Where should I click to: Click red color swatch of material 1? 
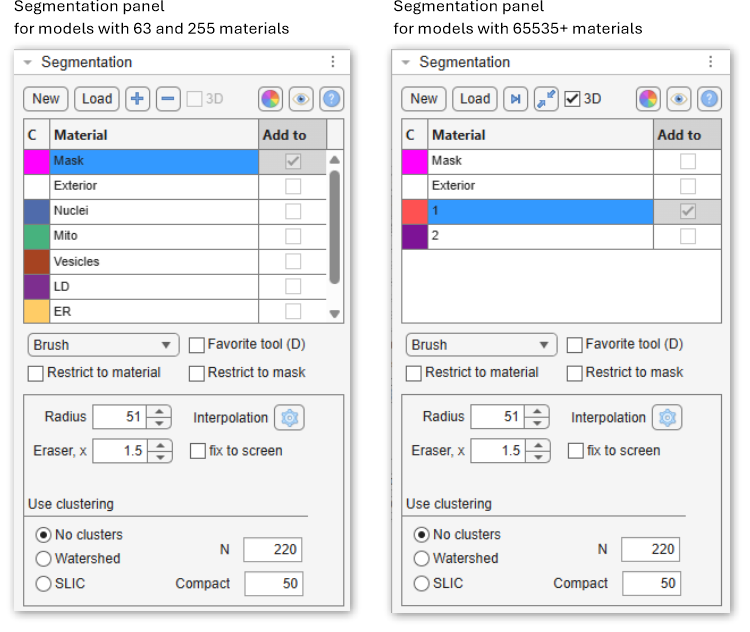pos(415,211)
